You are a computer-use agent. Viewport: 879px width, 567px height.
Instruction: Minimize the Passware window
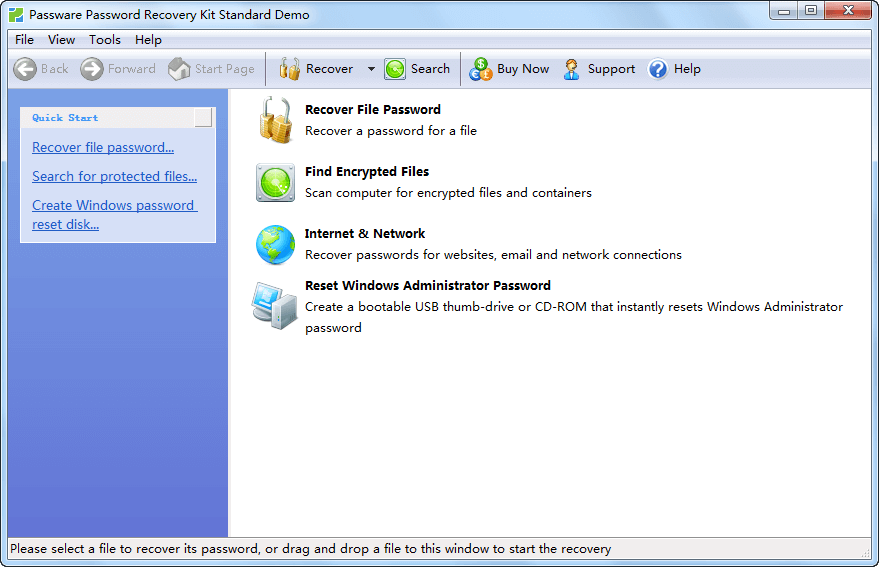click(784, 10)
